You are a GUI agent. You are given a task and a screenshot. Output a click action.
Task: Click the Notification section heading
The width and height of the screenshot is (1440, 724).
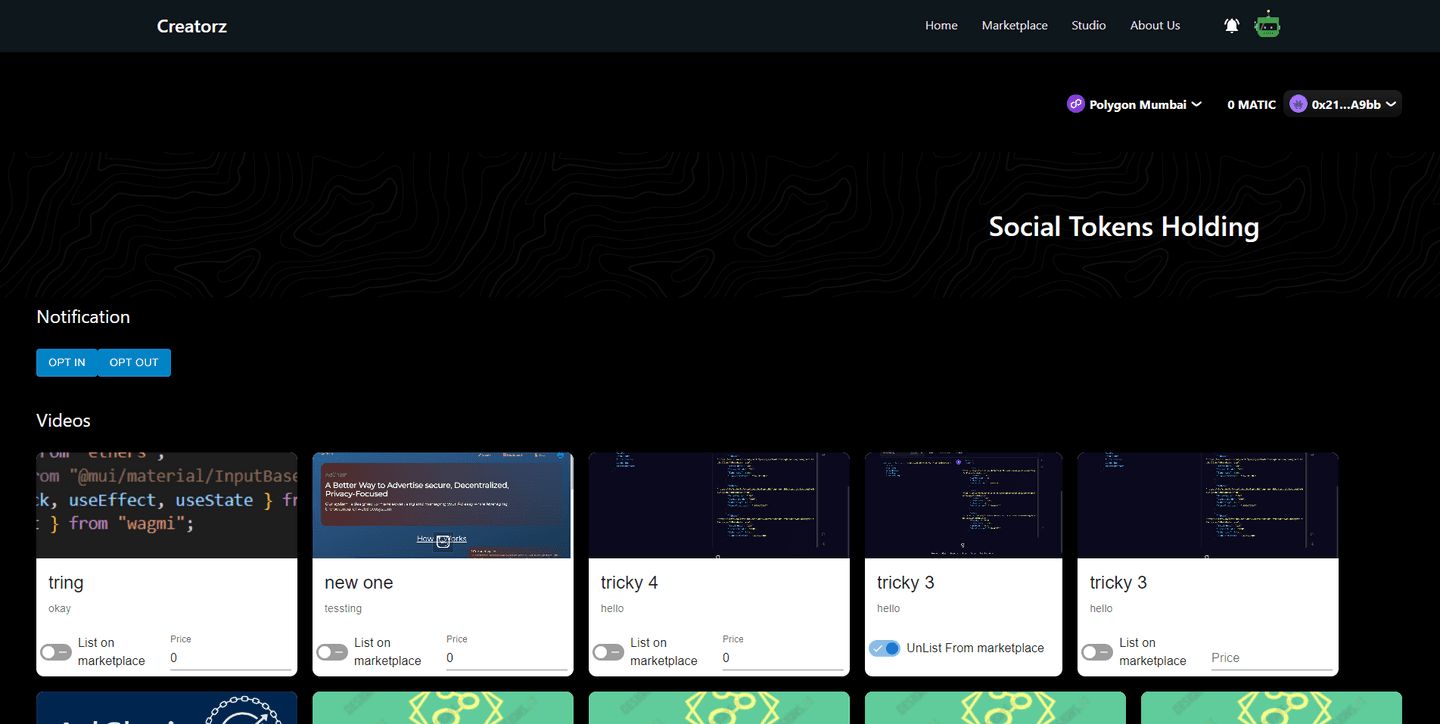tap(83, 317)
